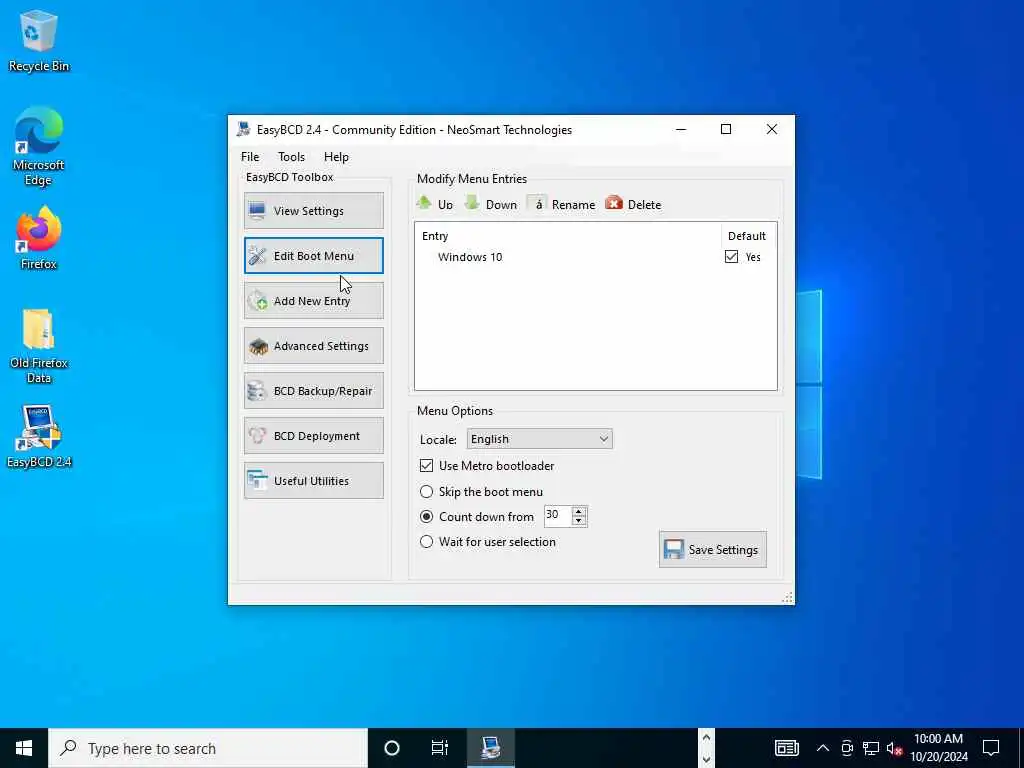Select Skip the boot menu option
This screenshot has height=768, width=1024.
pyautogui.click(x=426, y=491)
